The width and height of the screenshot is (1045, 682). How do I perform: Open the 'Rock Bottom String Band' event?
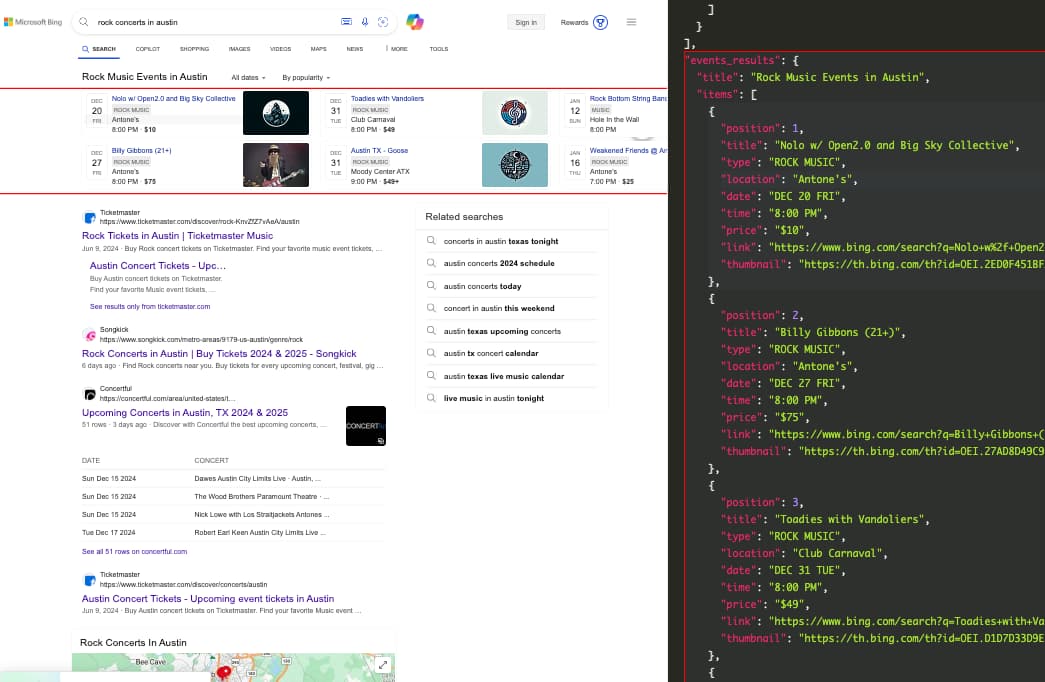(628, 99)
